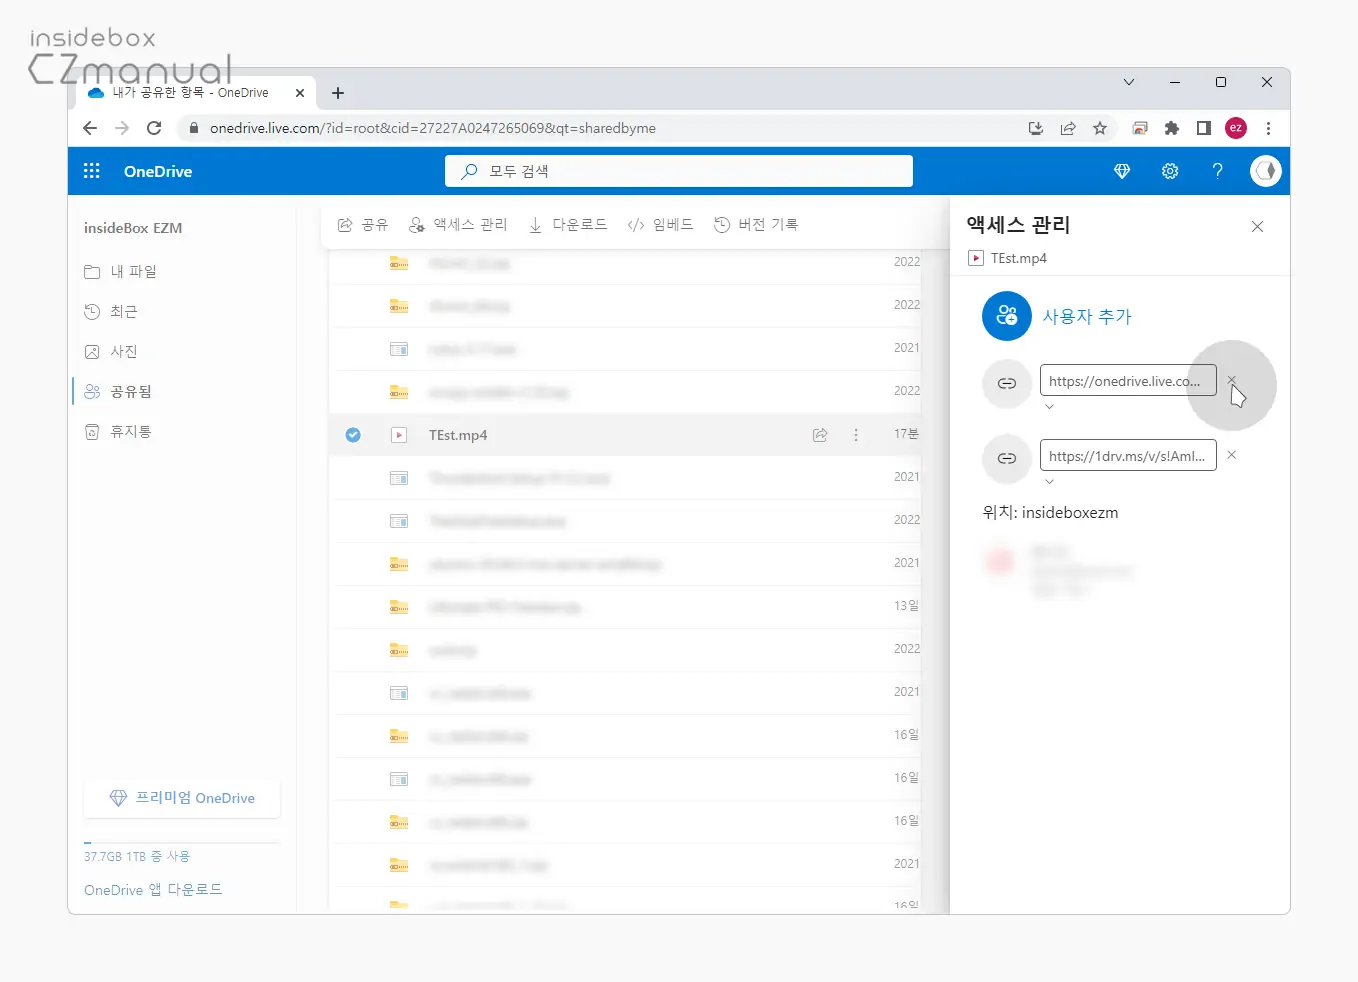Image resolution: width=1358 pixels, height=982 pixels.
Task: Click 다운로드 in the command bar
Action: tap(568, 225)
